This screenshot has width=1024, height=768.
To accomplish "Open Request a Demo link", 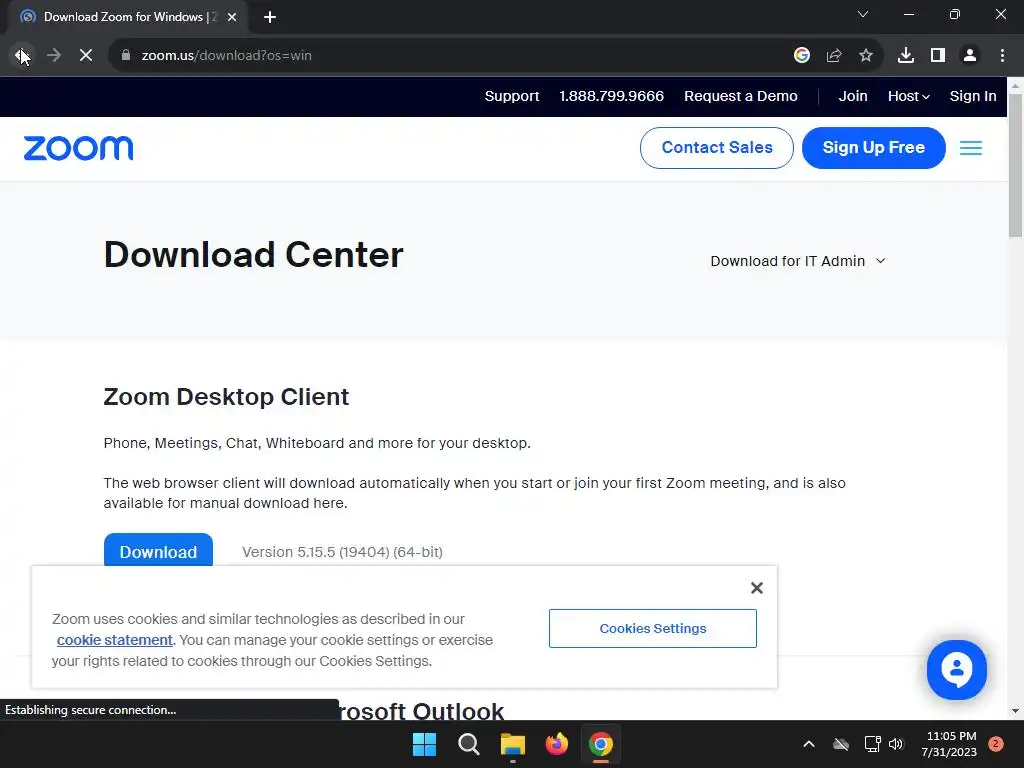I will pyautogui.click(x=741, y=96).
